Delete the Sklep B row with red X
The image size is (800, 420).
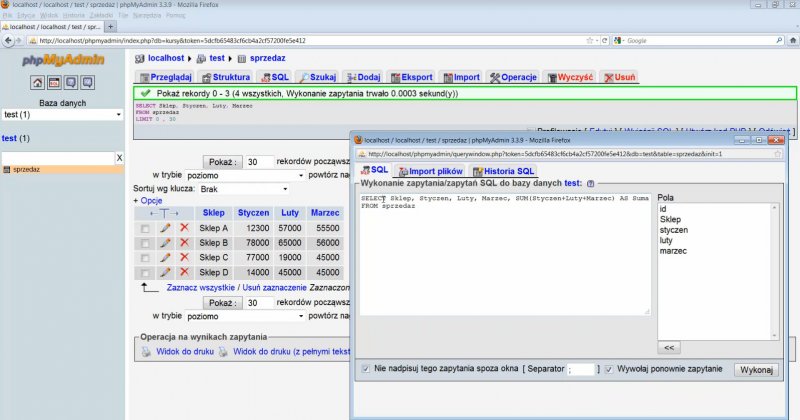coord(184,243)
